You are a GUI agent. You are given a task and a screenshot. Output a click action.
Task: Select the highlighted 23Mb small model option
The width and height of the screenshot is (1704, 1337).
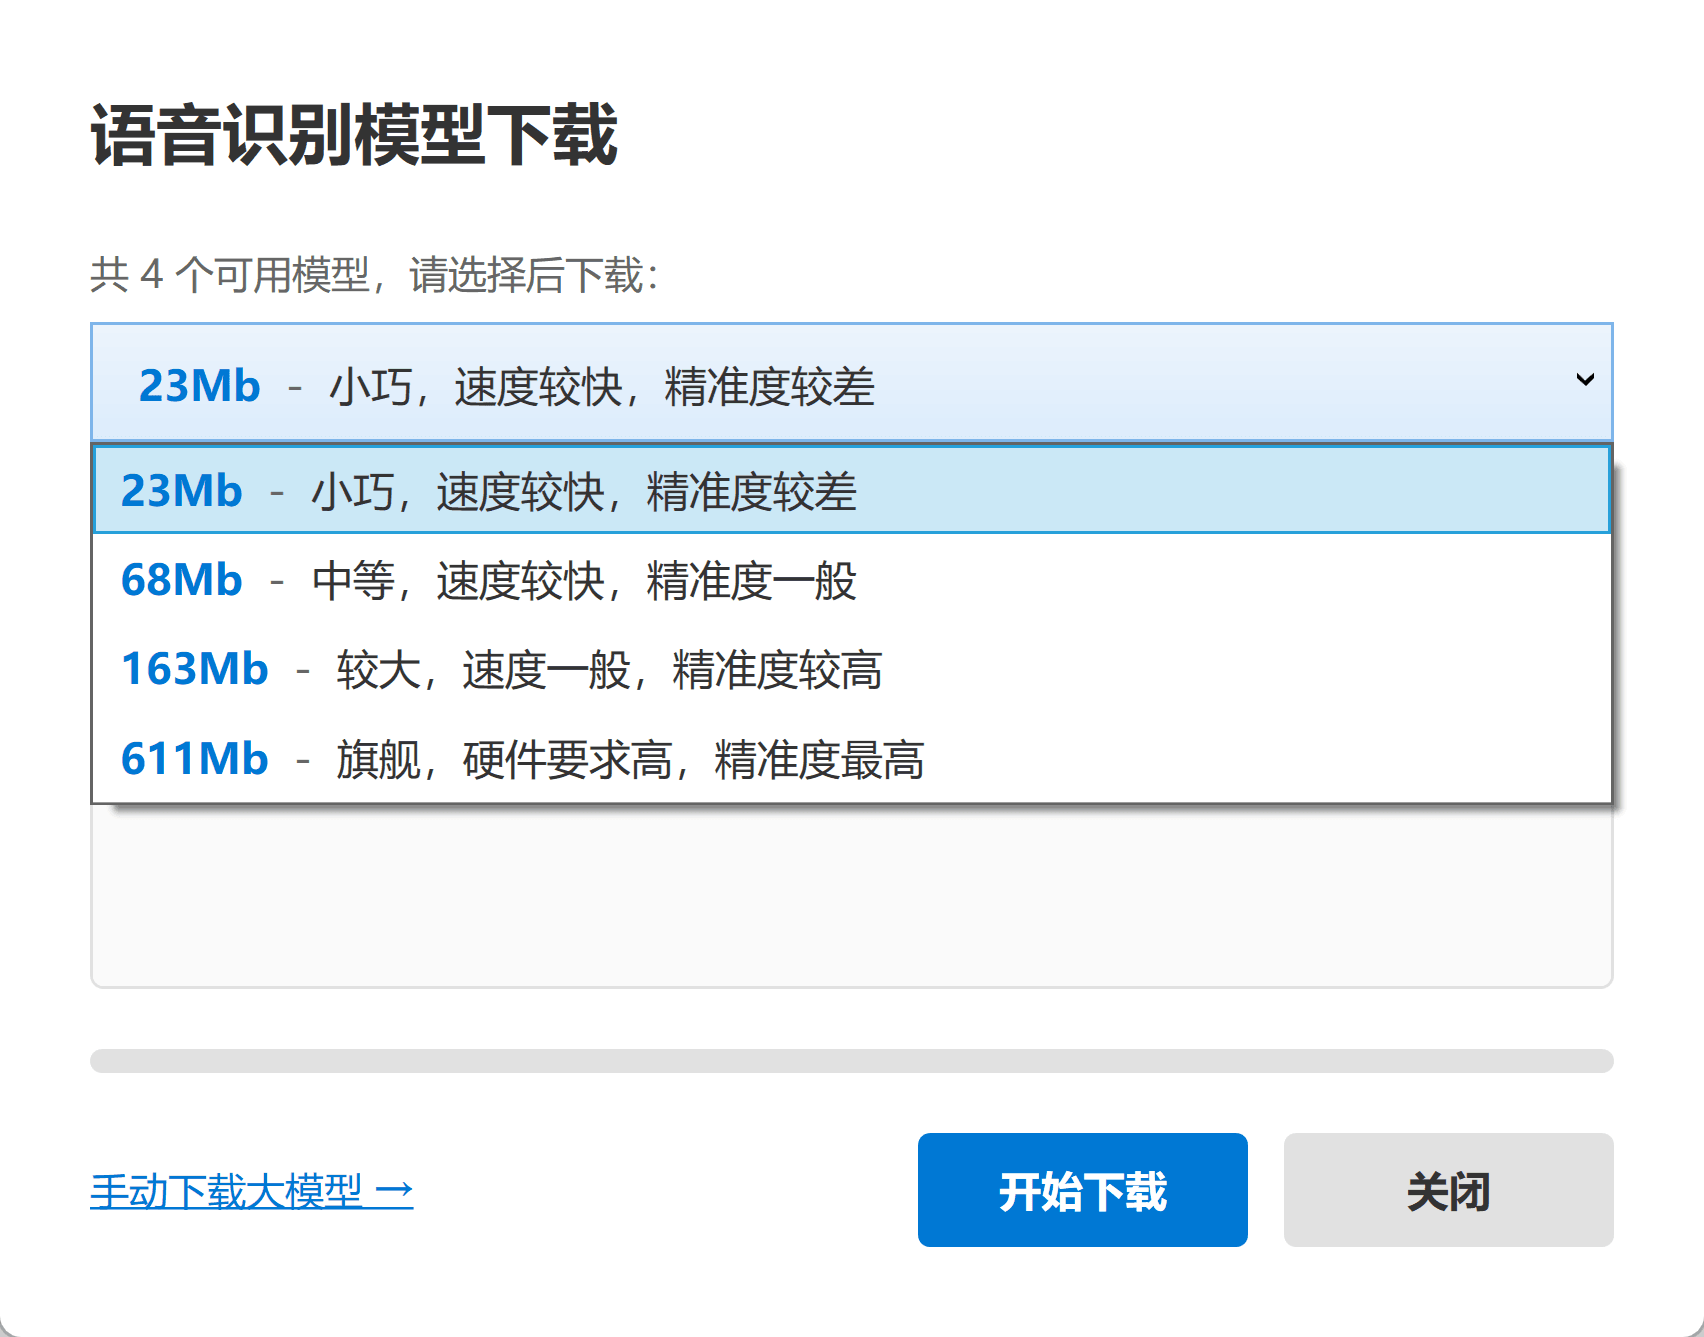[x=850, y=490]
